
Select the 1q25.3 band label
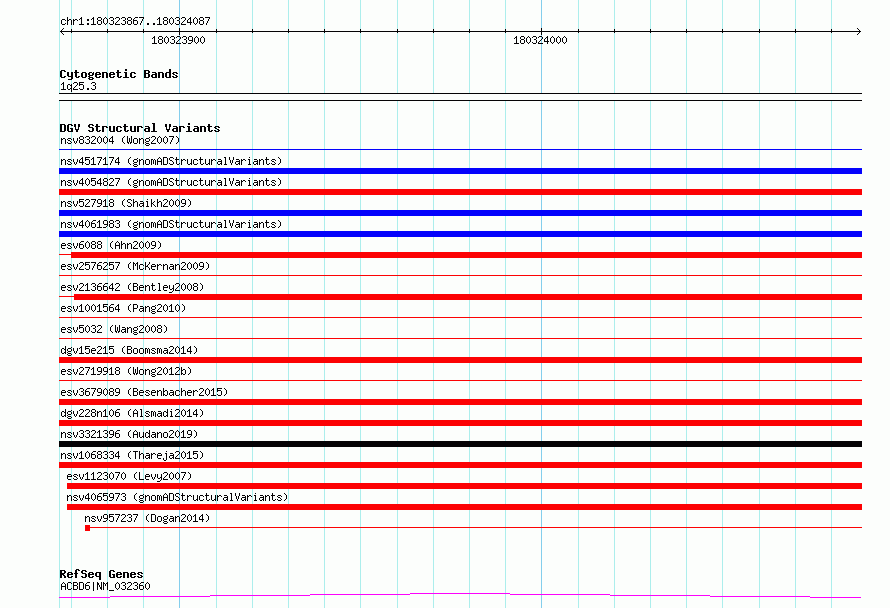pos(78,86)
